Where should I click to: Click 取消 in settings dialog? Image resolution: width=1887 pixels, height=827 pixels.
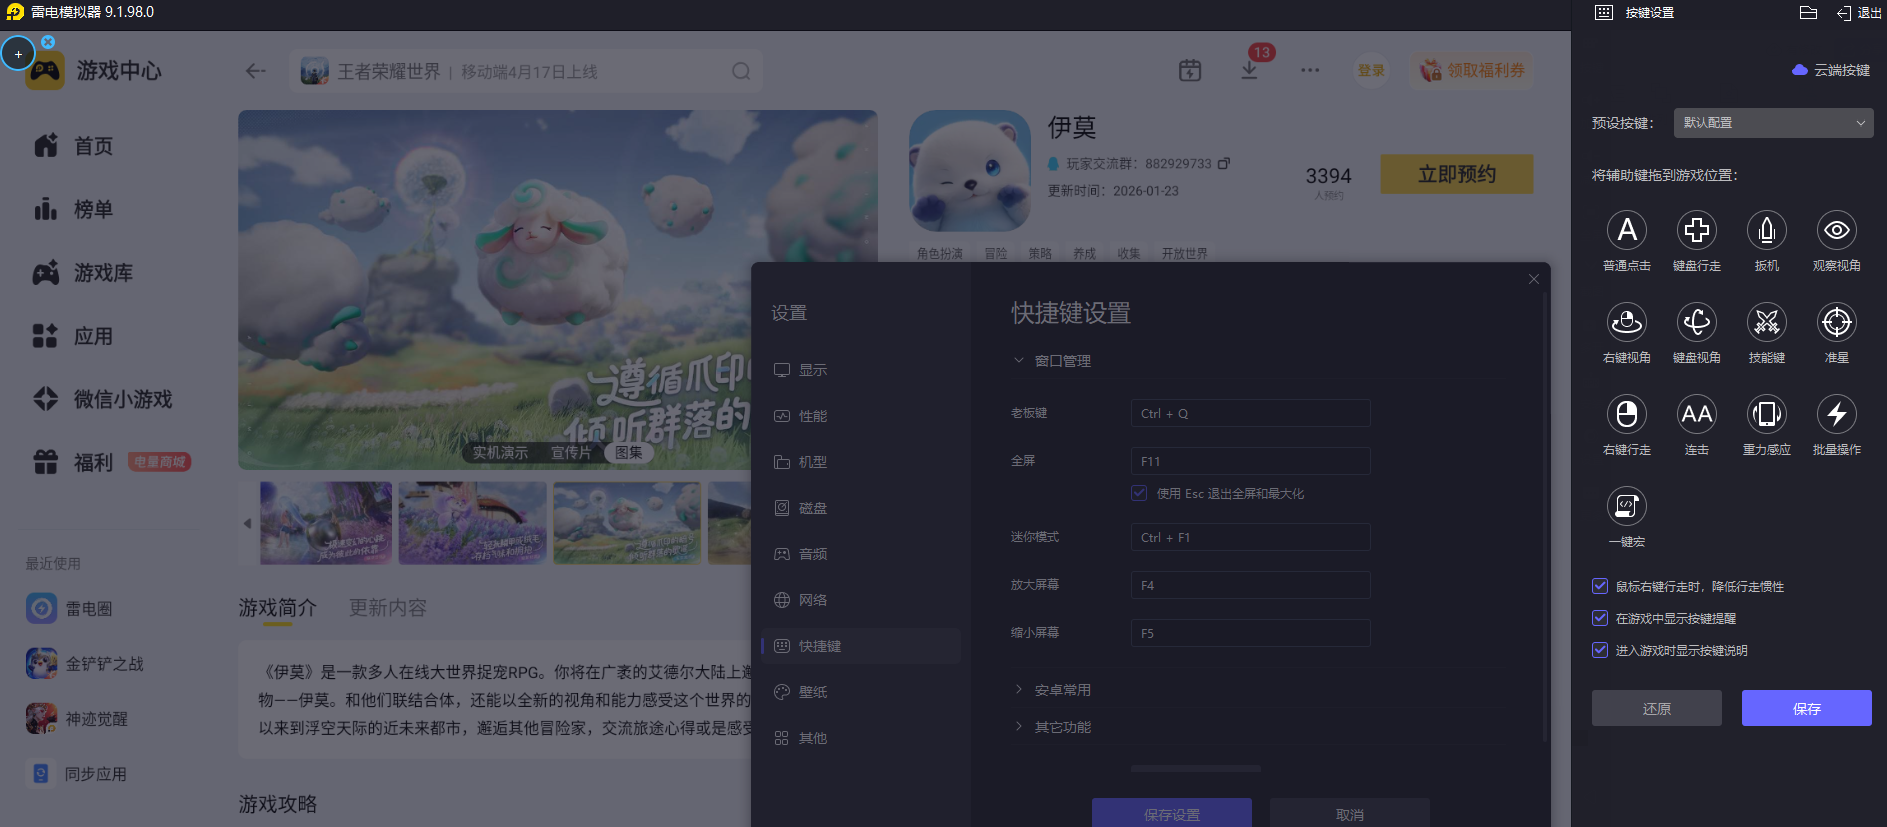click(x=1350, y=813)
